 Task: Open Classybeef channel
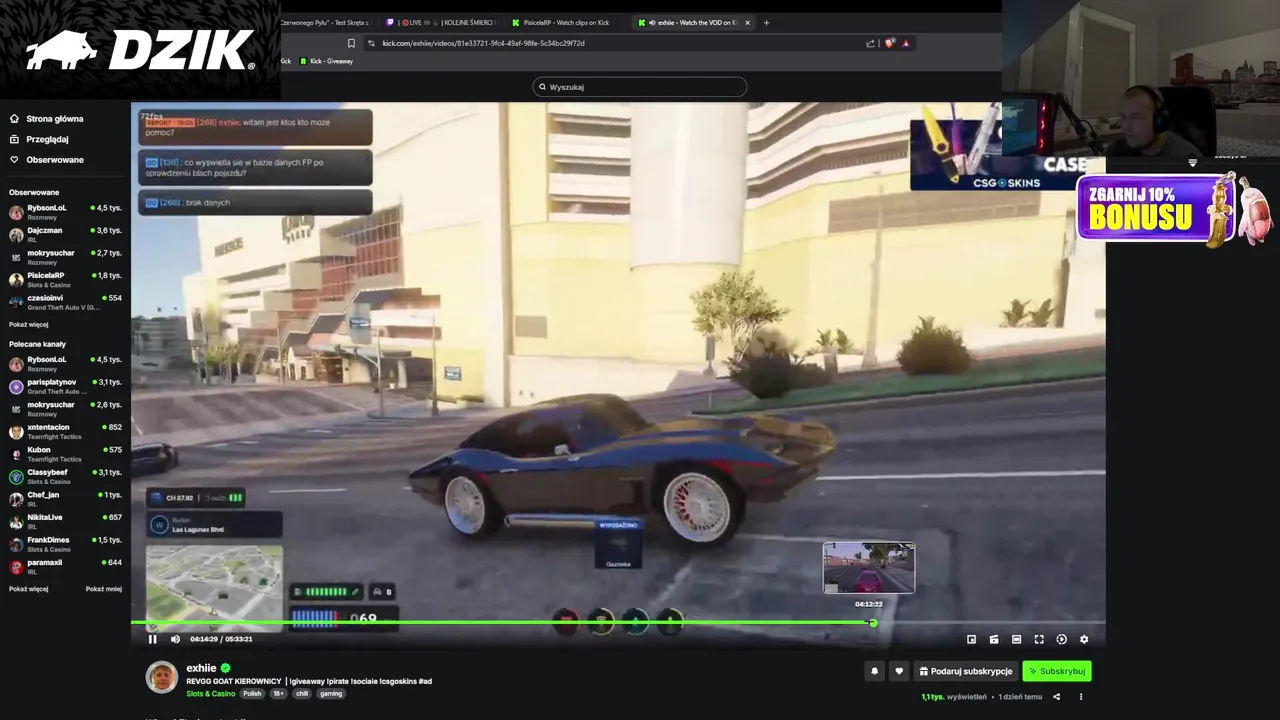tap(65, 476)
